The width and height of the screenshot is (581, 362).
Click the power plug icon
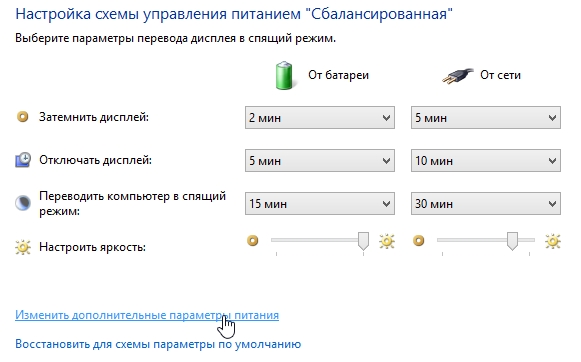click(x=458, y=76)
